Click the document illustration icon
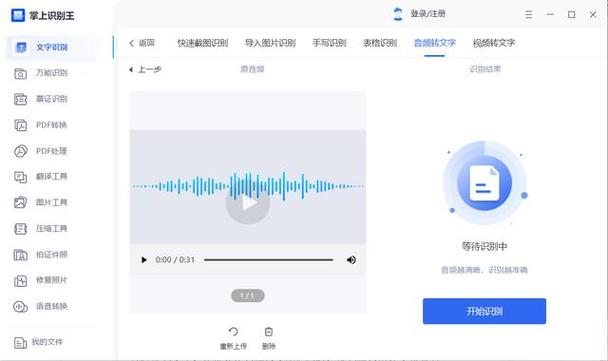This screenshot has width=608, height=361. [484, 183]
